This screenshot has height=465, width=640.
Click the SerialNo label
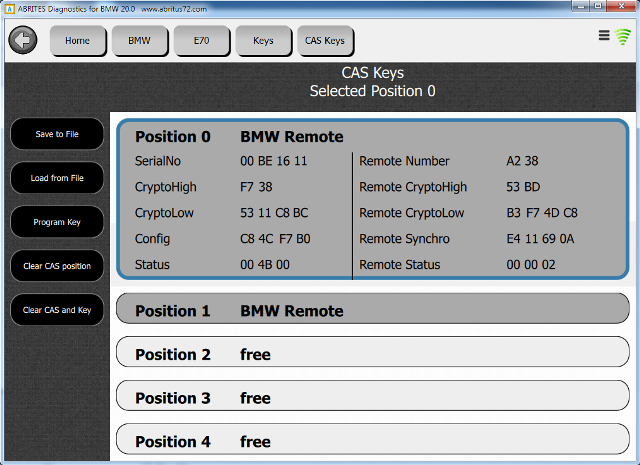tap(158, 161)
